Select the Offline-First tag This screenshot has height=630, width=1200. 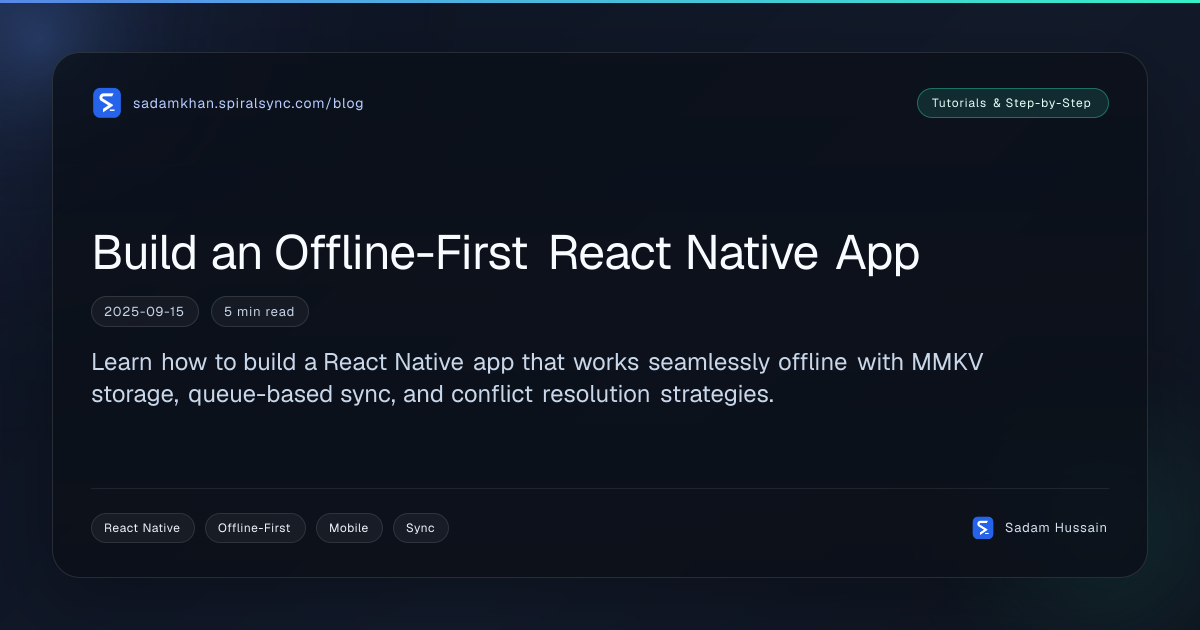(254, 528)
